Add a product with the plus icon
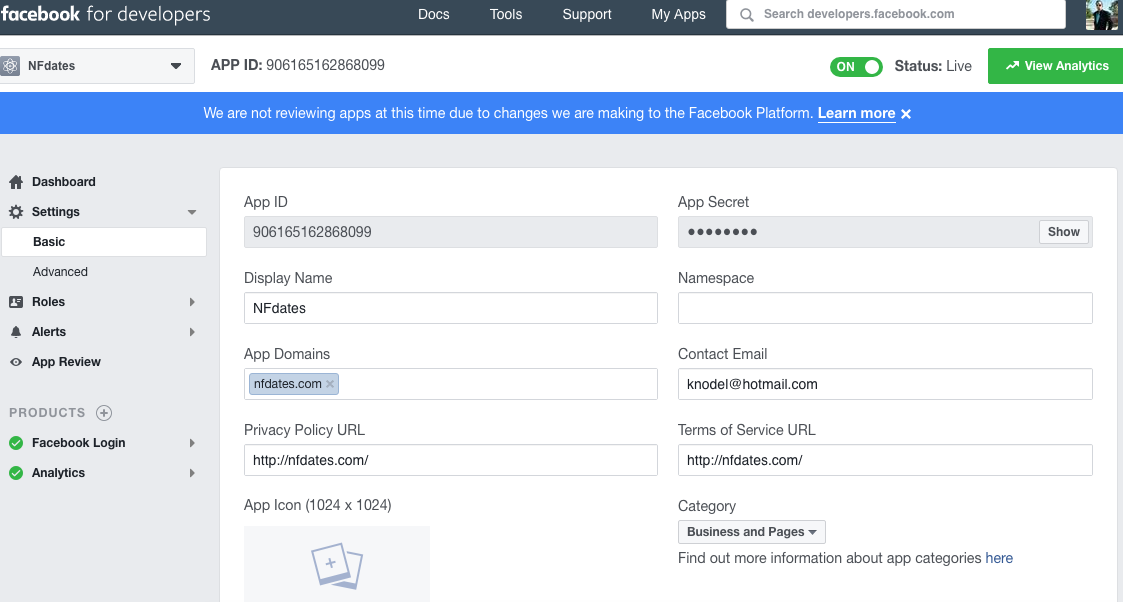 click(104, 413)
